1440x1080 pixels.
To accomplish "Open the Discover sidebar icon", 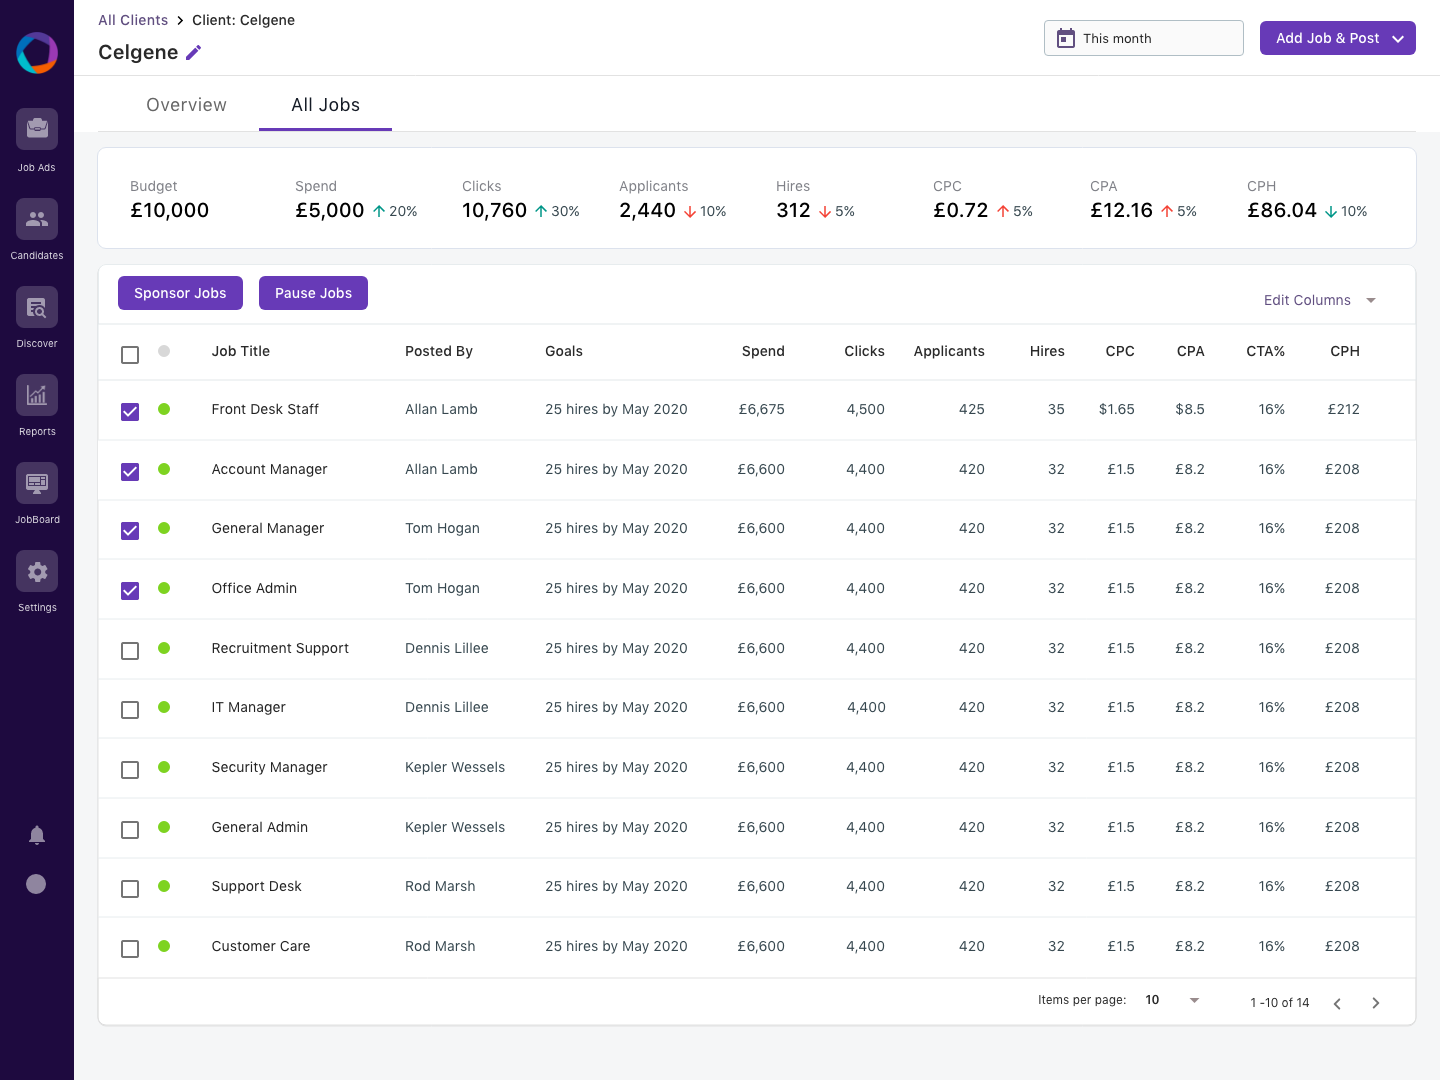I will pyautogui.click(x=37, y=307).
